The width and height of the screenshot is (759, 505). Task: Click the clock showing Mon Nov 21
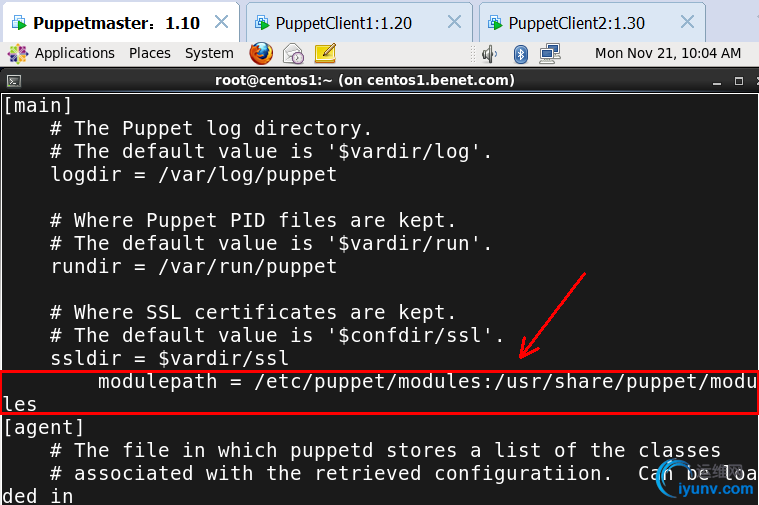tap(668, 53)
